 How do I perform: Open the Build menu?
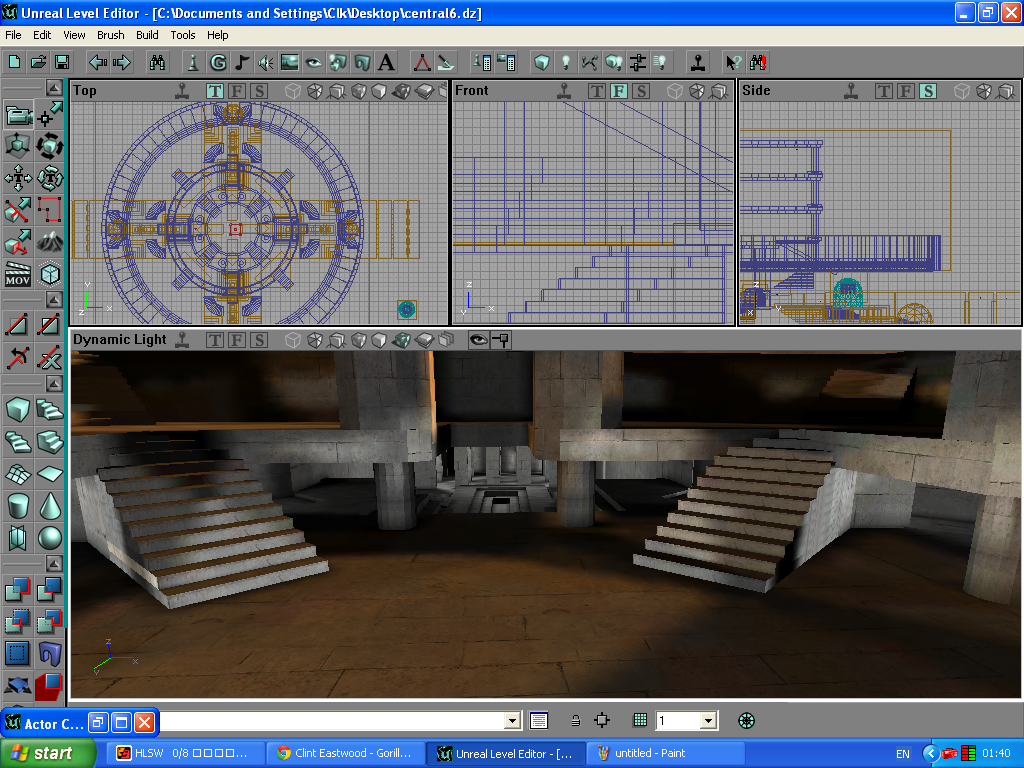147,35
